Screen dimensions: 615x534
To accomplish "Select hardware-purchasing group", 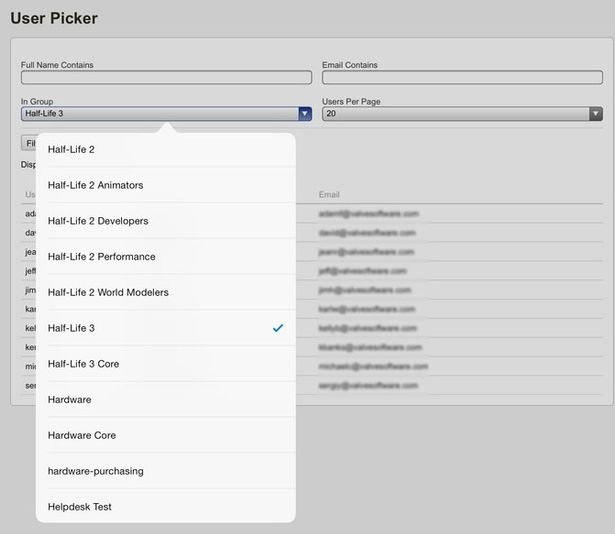I will pos(166,471).
